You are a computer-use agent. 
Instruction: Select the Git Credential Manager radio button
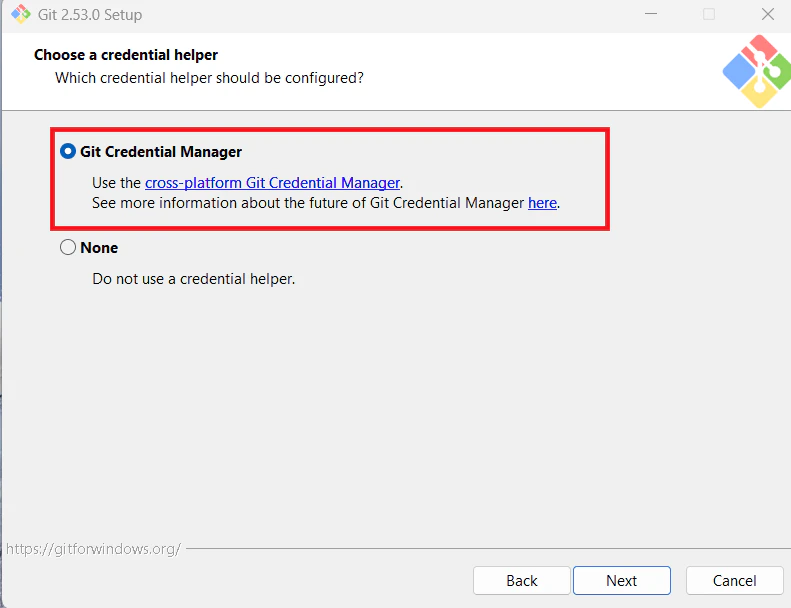pos(68,152)
